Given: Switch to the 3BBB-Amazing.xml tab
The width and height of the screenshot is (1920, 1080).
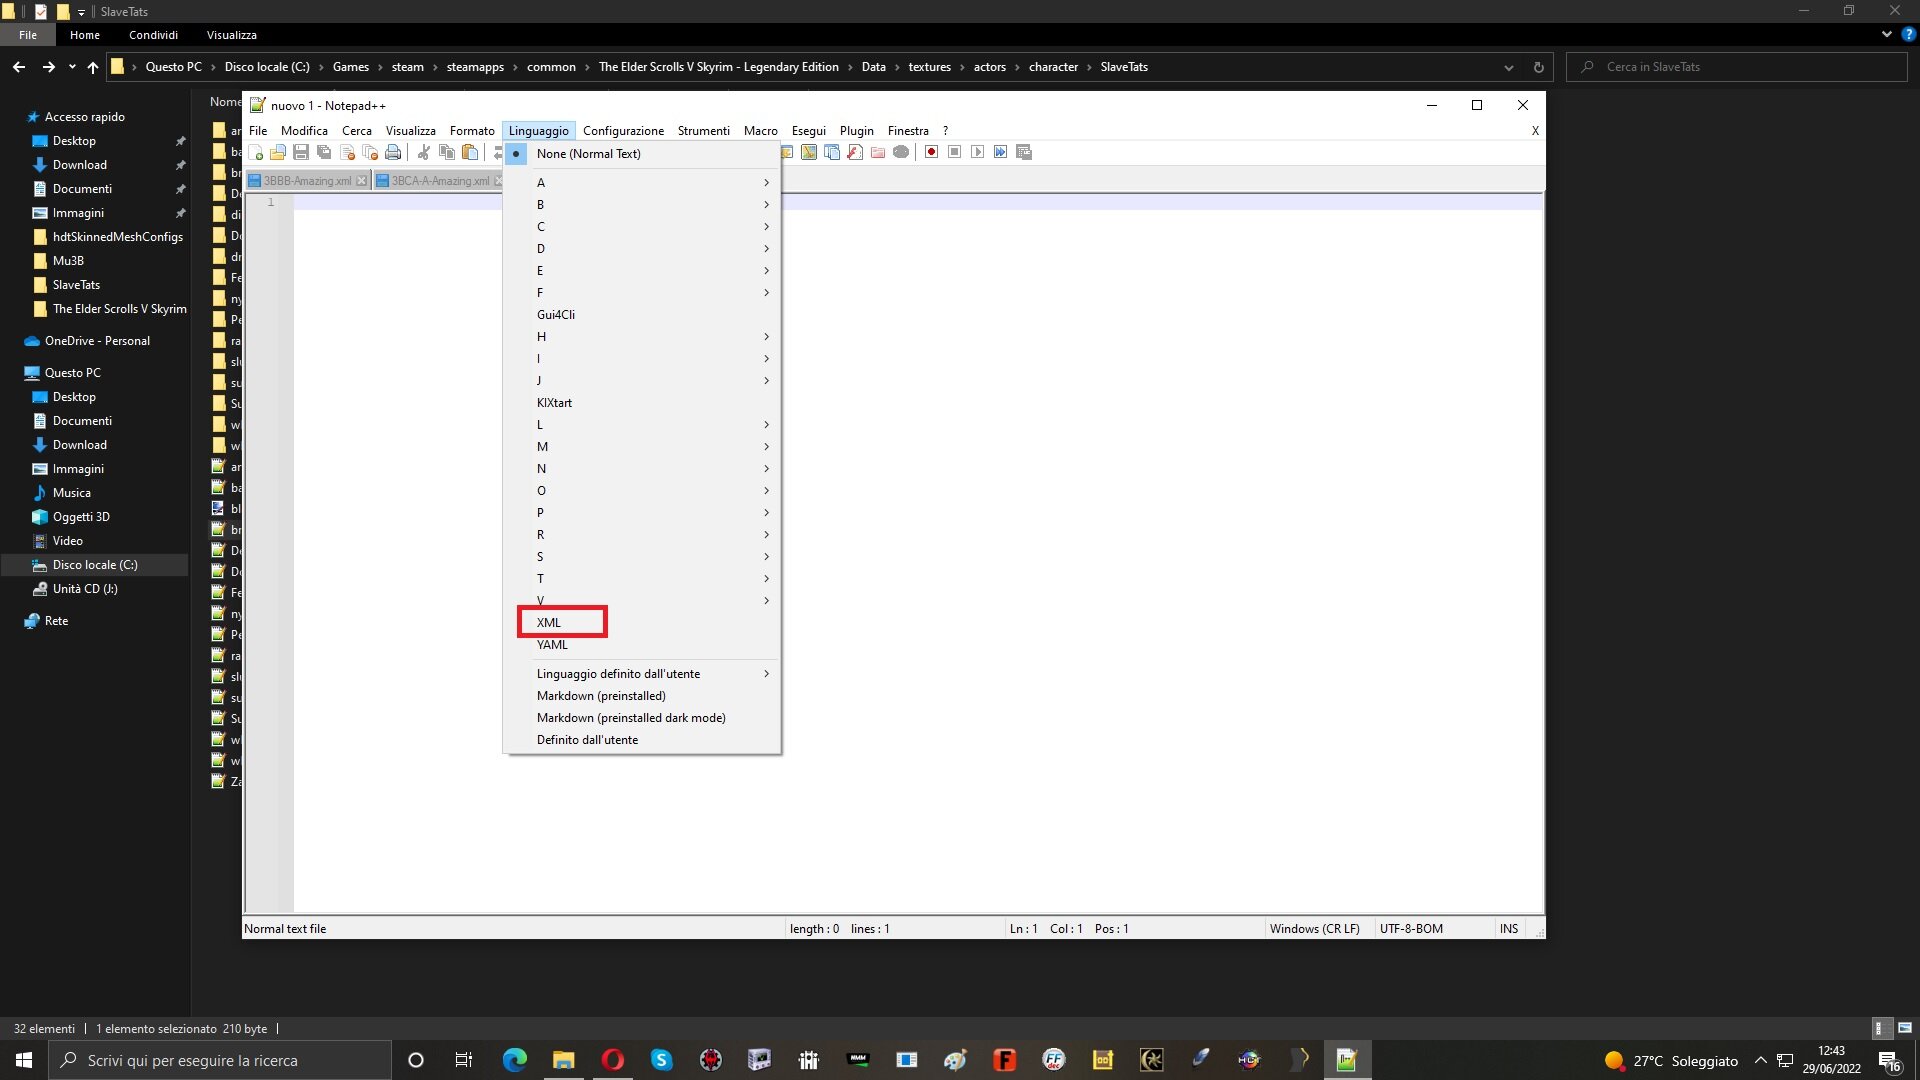Looking at the screenshot, I should tap(307, 181).
